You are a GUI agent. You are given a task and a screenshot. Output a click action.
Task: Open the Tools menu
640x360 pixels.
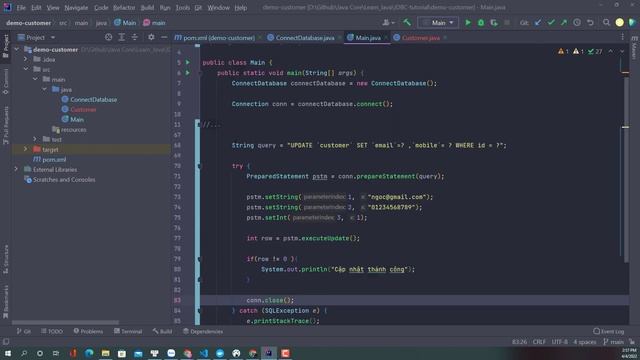[x=182, y=7]
